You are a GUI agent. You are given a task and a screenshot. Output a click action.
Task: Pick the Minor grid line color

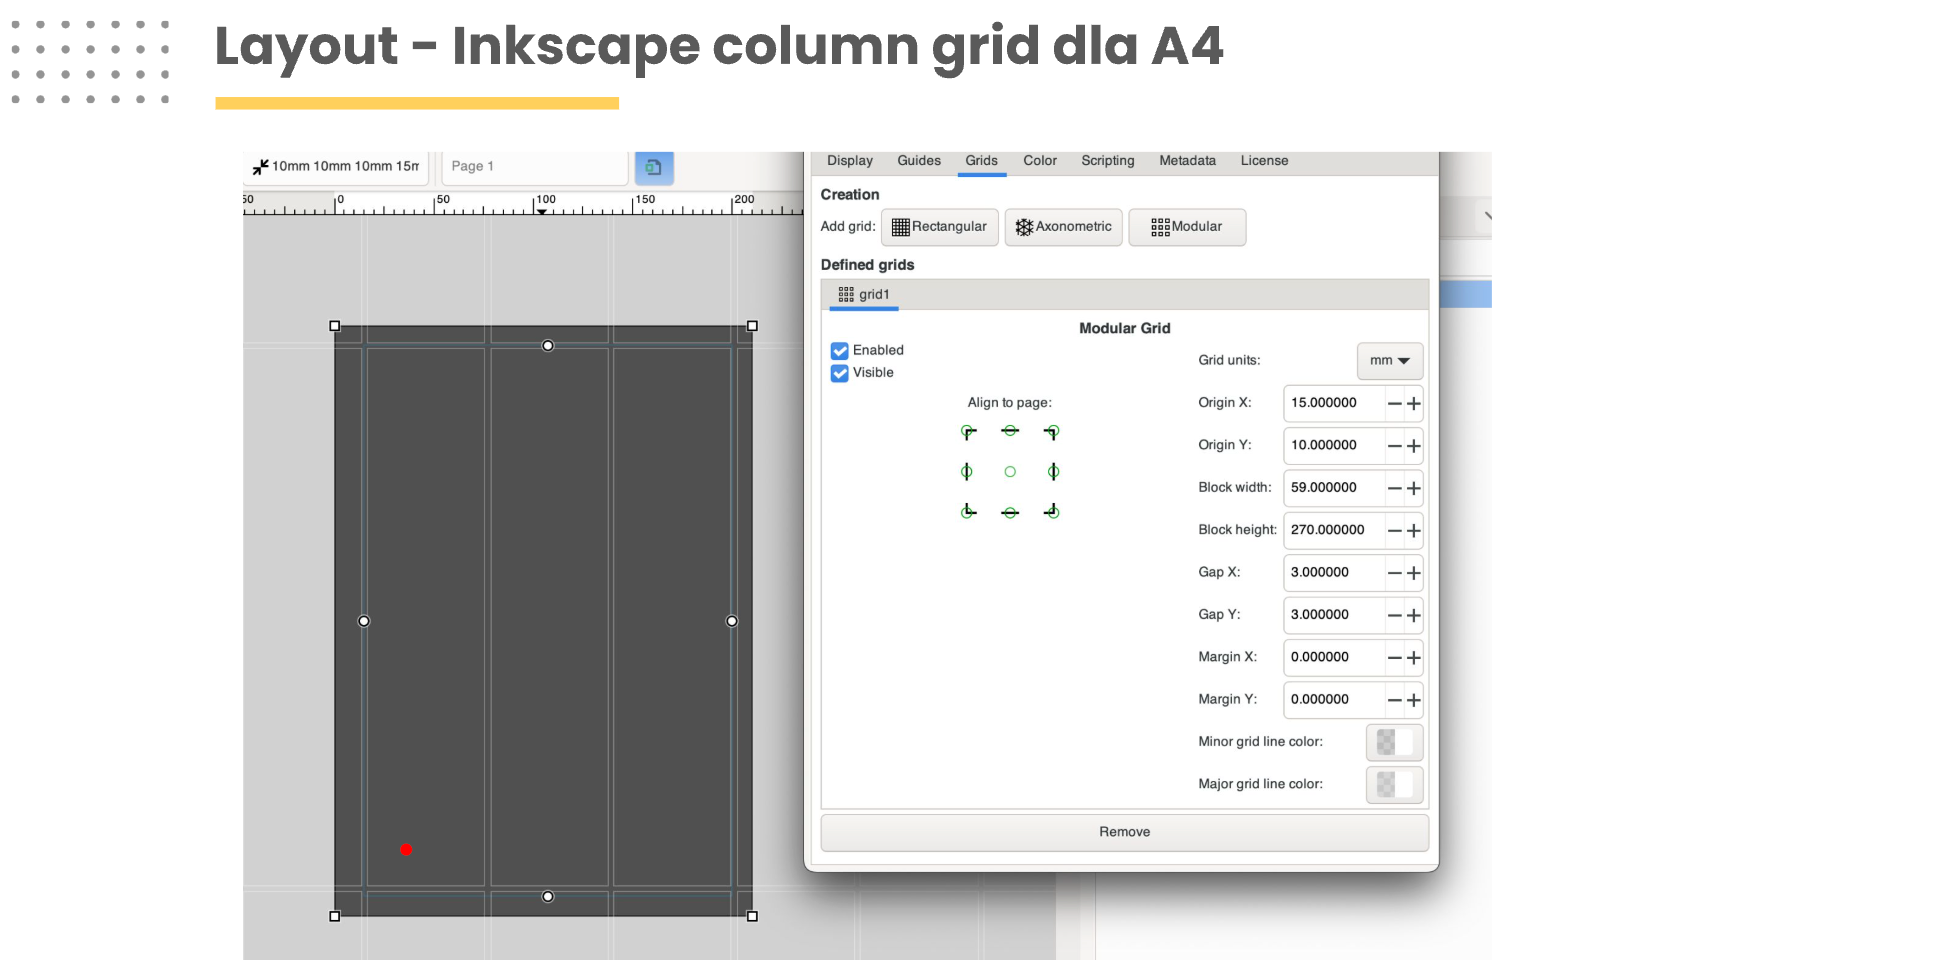click(1394, 743)
